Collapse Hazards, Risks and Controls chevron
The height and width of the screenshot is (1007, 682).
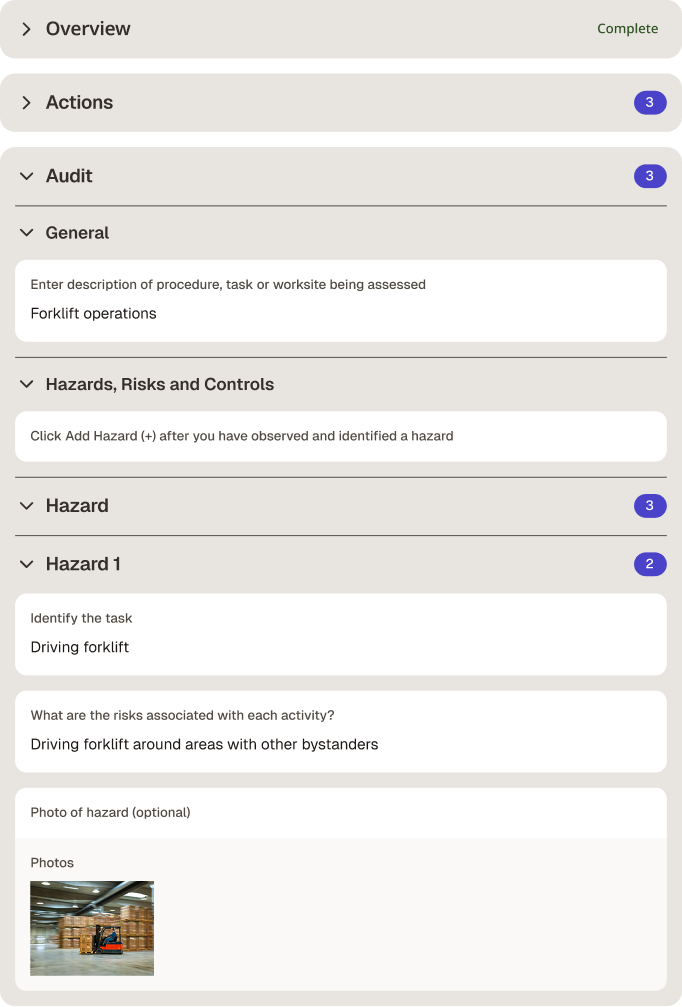coord(26,384)
